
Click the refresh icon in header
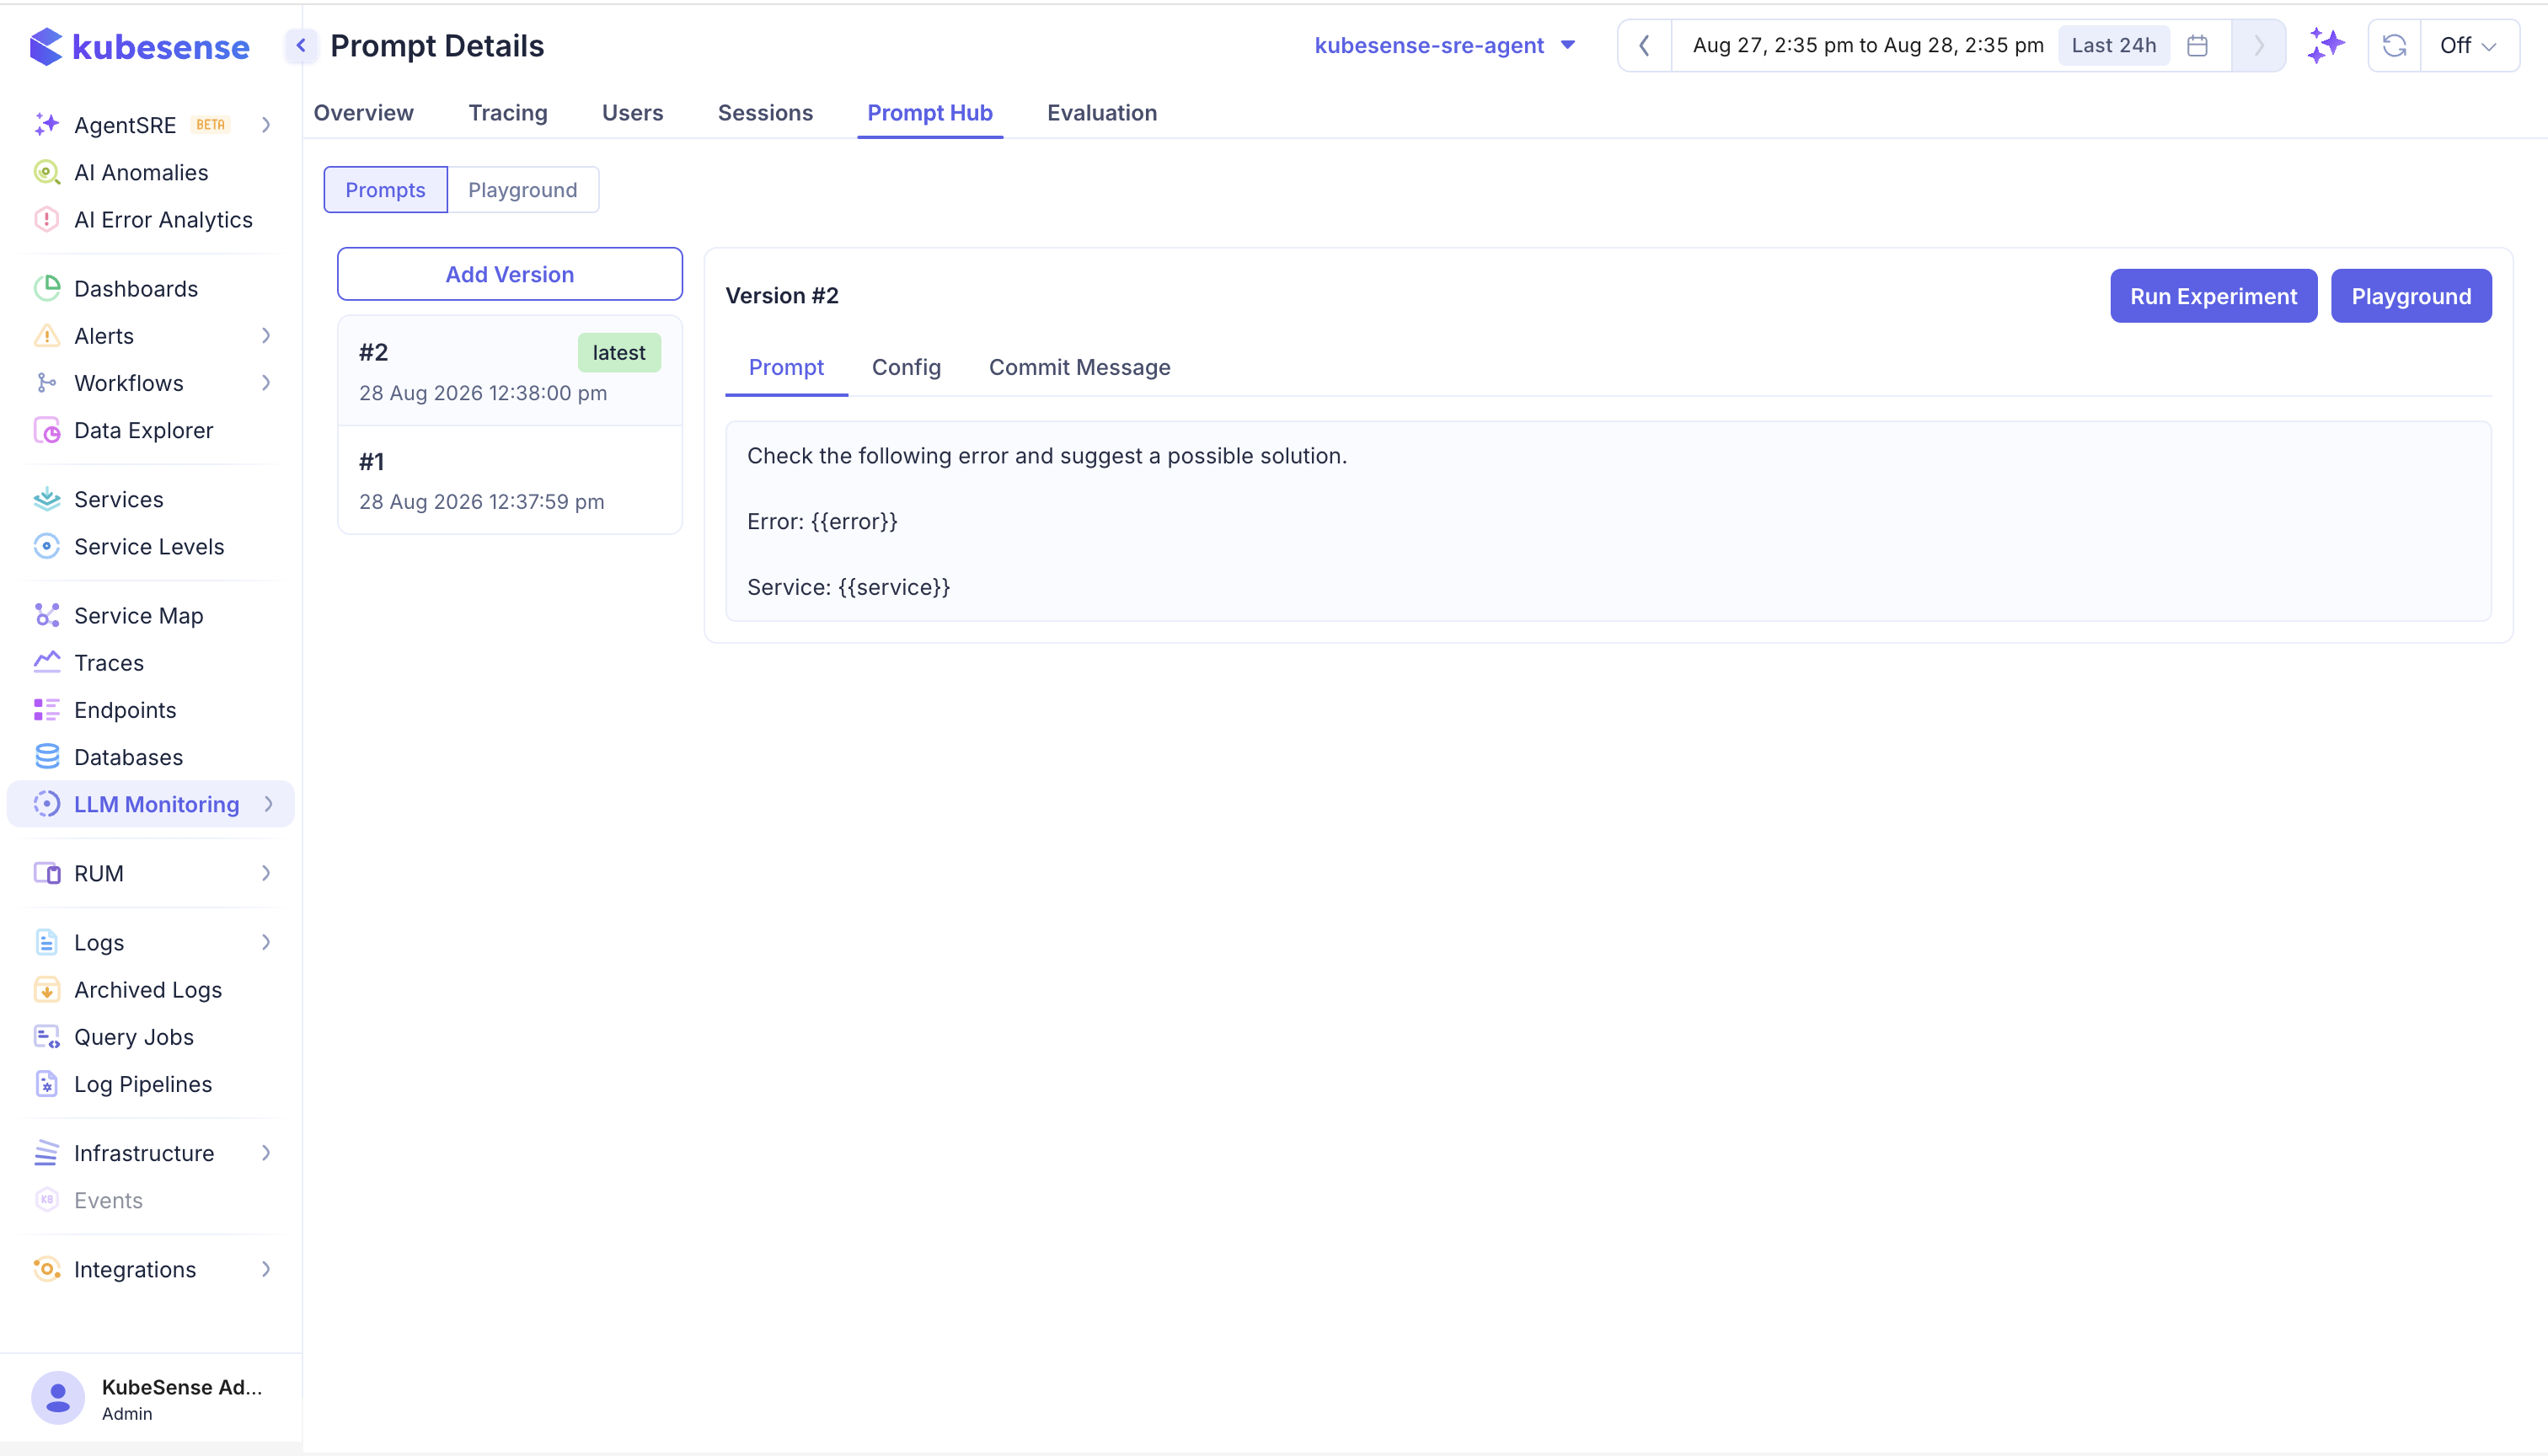click(x=2394, y=46)
